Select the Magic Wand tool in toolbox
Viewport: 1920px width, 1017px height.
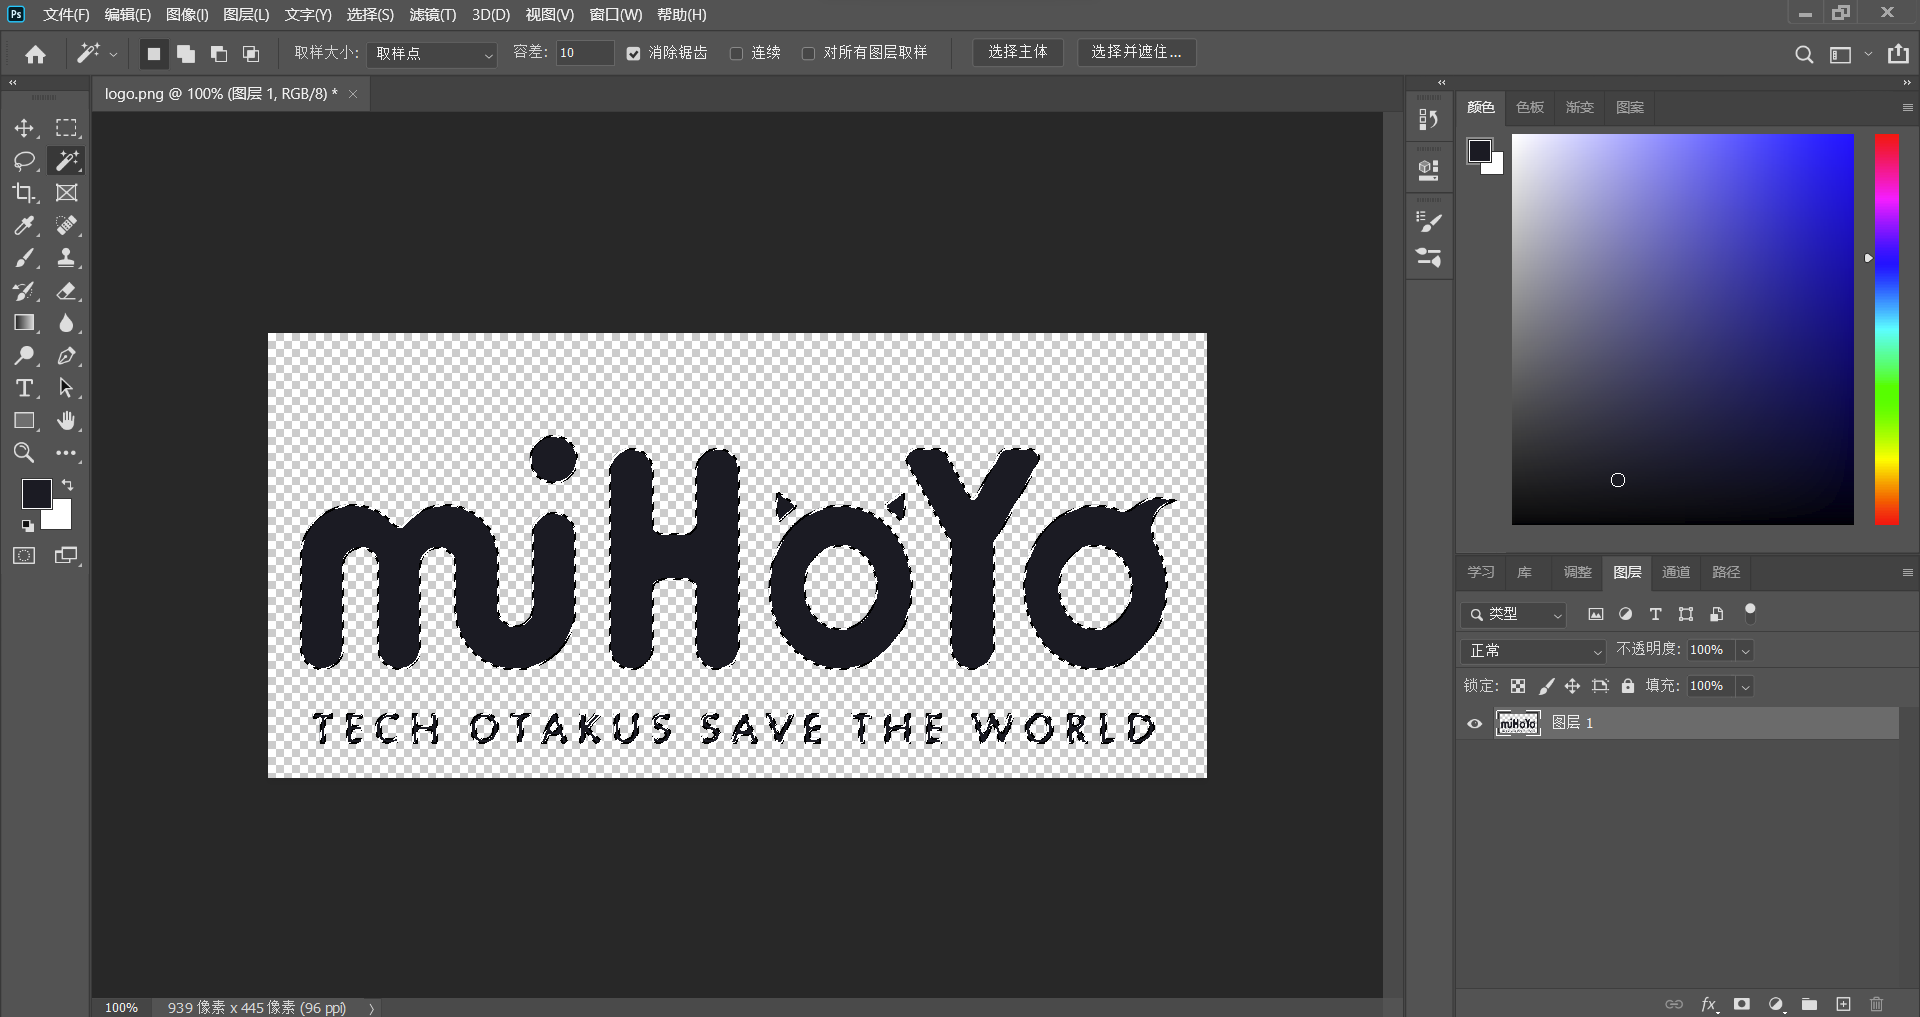click(x=67, y=160)
